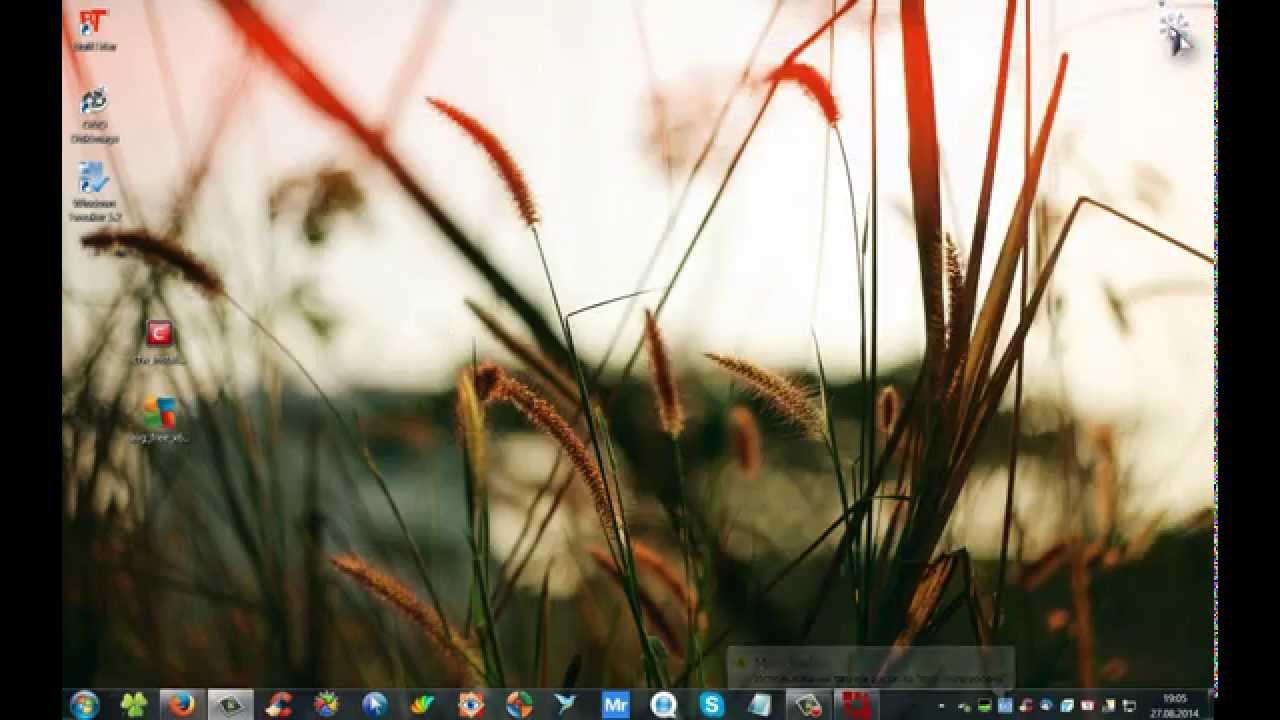
Task: Open the red C installer desktop file
Action: pos(159,341)
